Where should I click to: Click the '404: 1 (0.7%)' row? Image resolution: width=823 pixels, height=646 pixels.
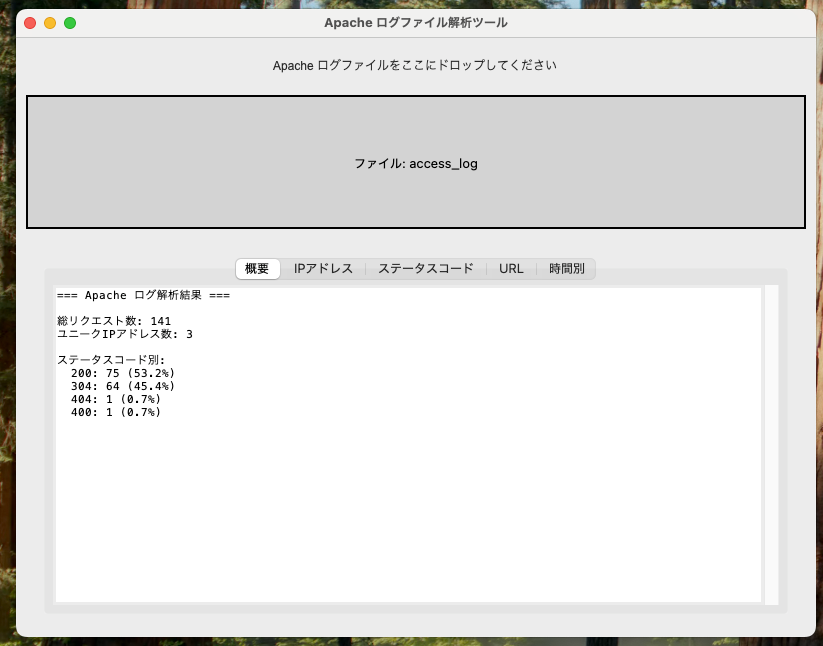116,399
